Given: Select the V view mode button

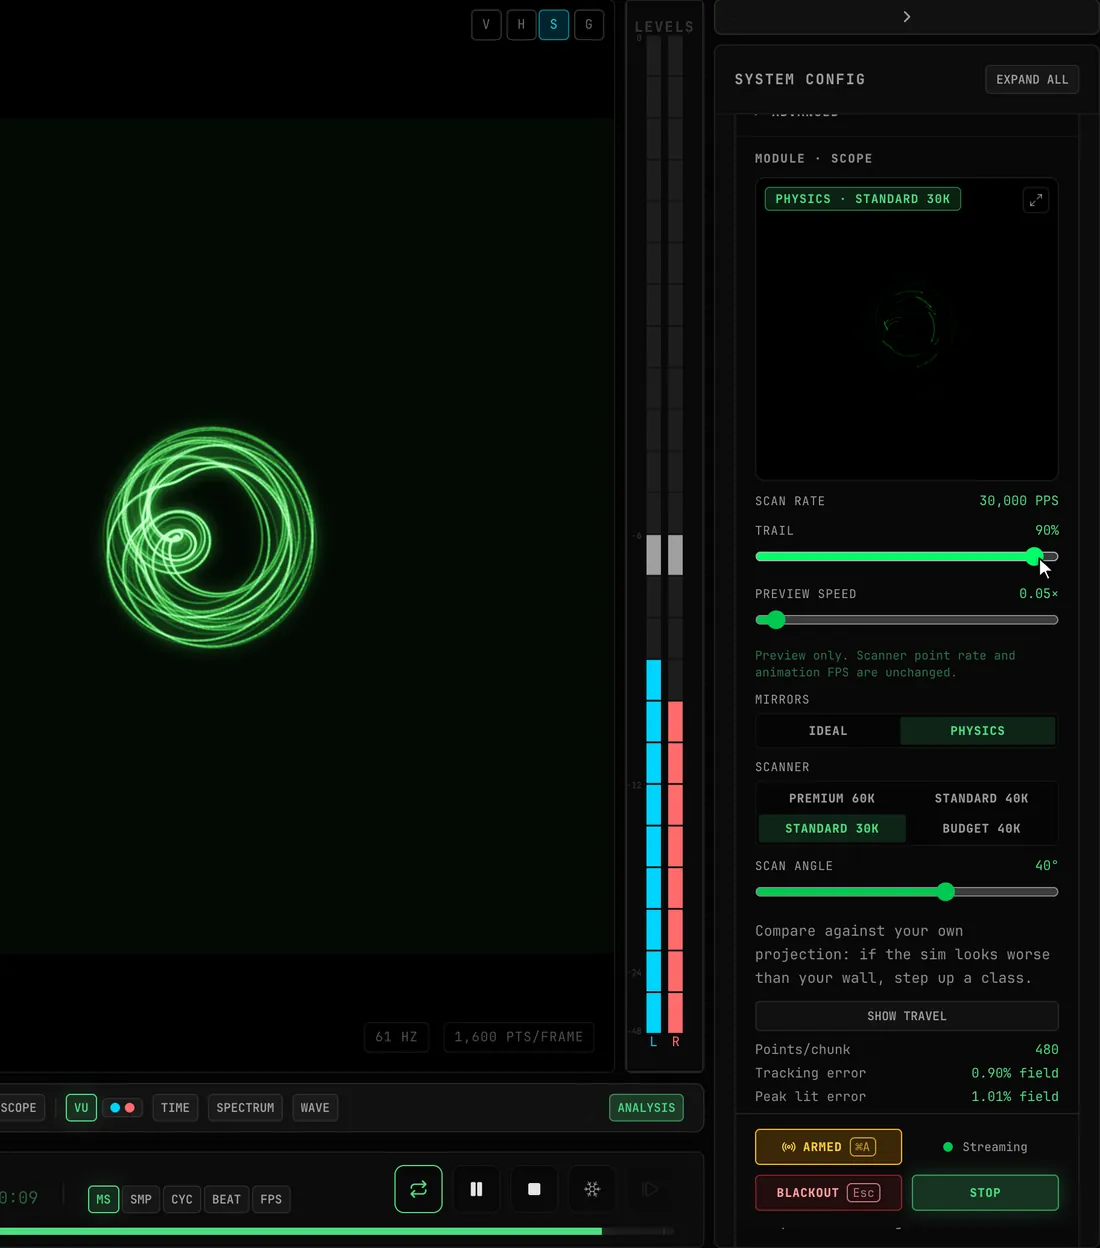Looking at the screenshot, I should coord(486,25).
